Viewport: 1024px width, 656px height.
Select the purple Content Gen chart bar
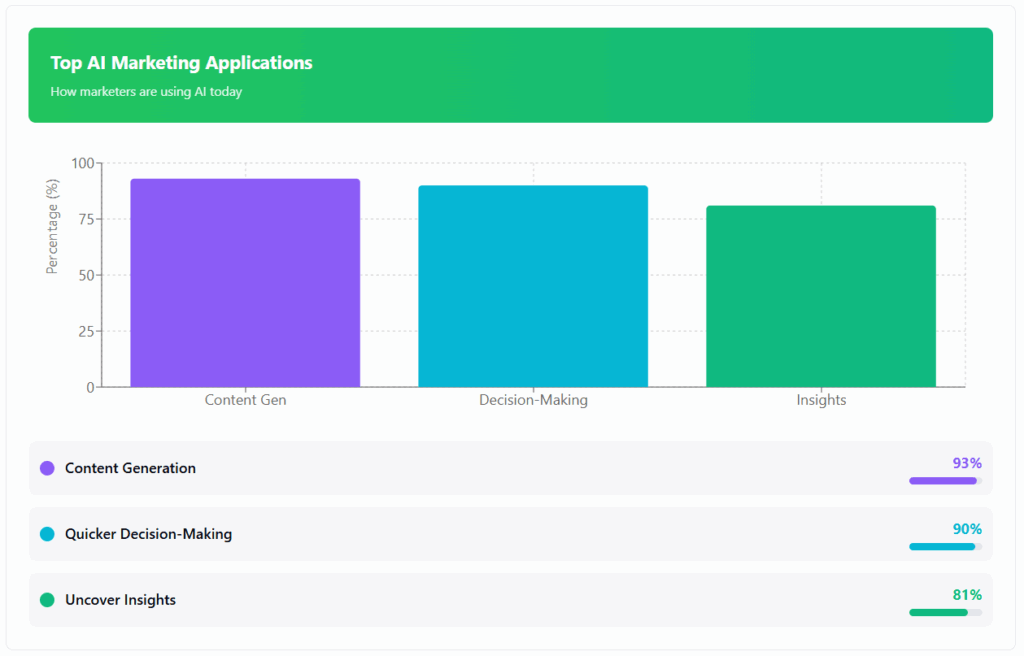[245, 283]
